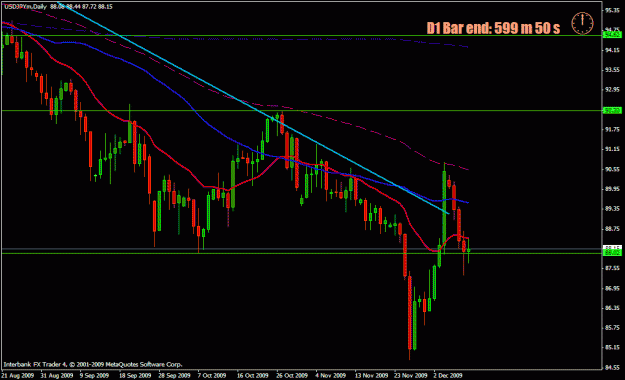Click the orange clock icon
This screenshot has width=625, height=380.
click(582, 23)
